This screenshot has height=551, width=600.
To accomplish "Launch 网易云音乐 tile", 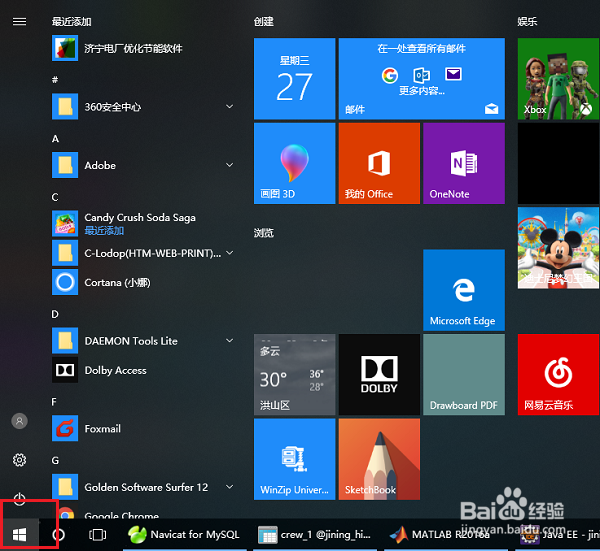I will [559, 375].
